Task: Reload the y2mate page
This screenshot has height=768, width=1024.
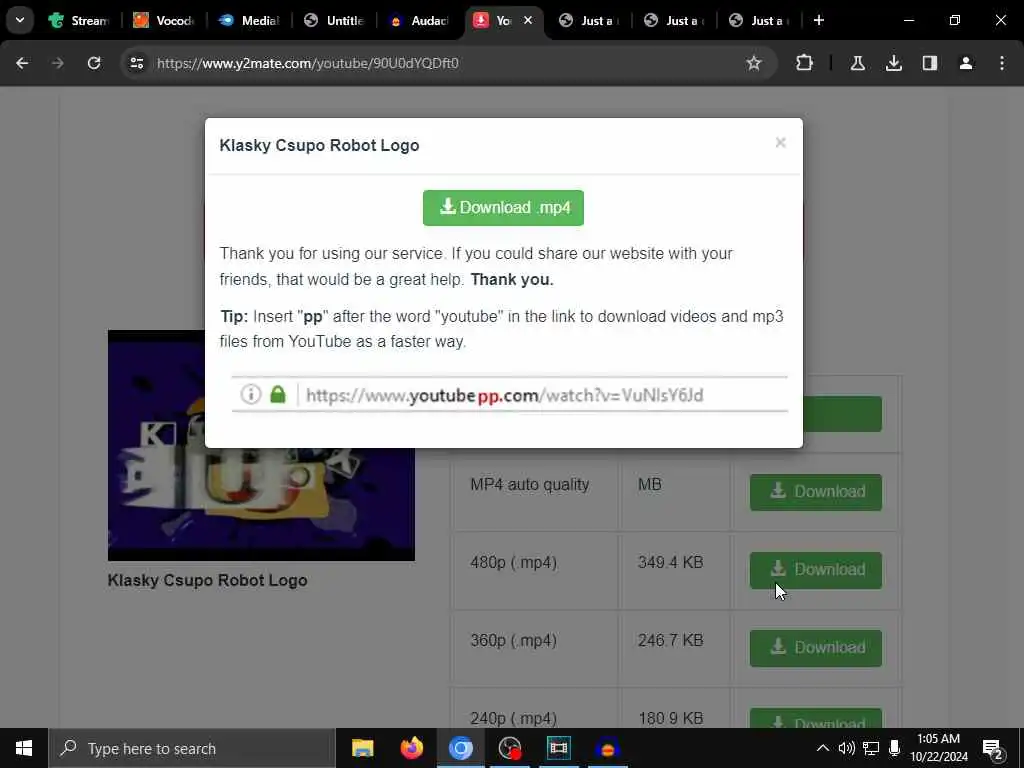Action: tap(94, 63)
